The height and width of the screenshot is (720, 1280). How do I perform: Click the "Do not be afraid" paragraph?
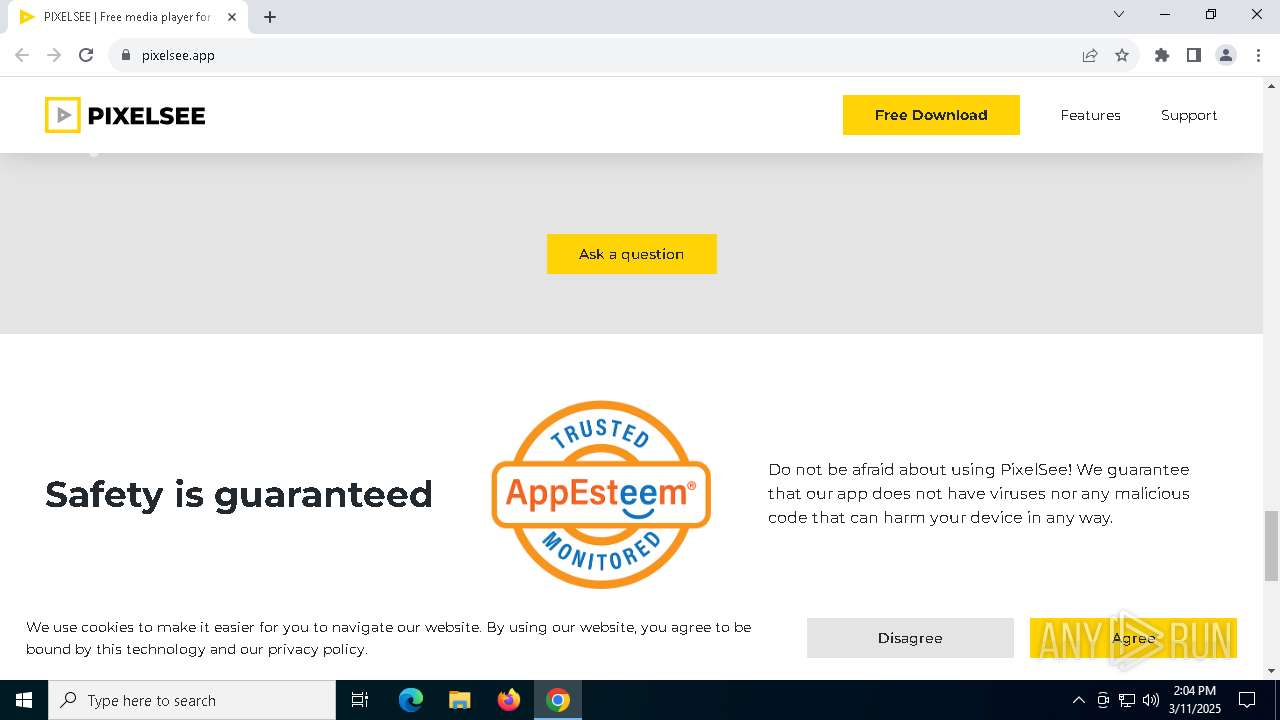tap(979, 493)
